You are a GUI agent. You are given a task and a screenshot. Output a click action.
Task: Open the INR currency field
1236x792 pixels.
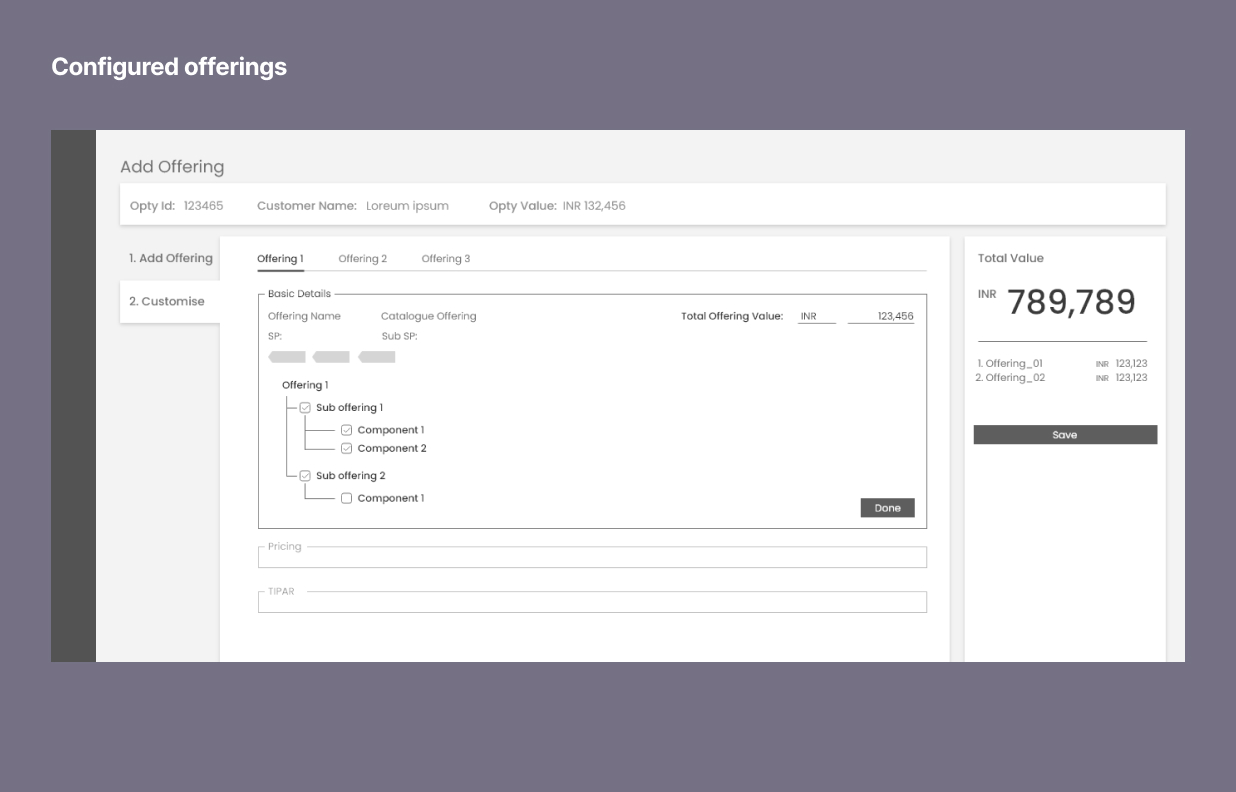[x=816, y=317]
